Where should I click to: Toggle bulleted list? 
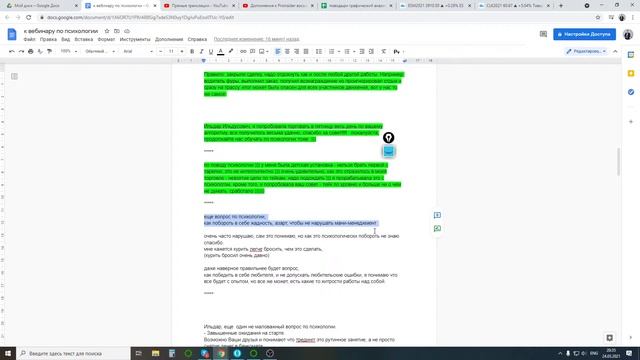pyautogui.click(x=347, y=51)
